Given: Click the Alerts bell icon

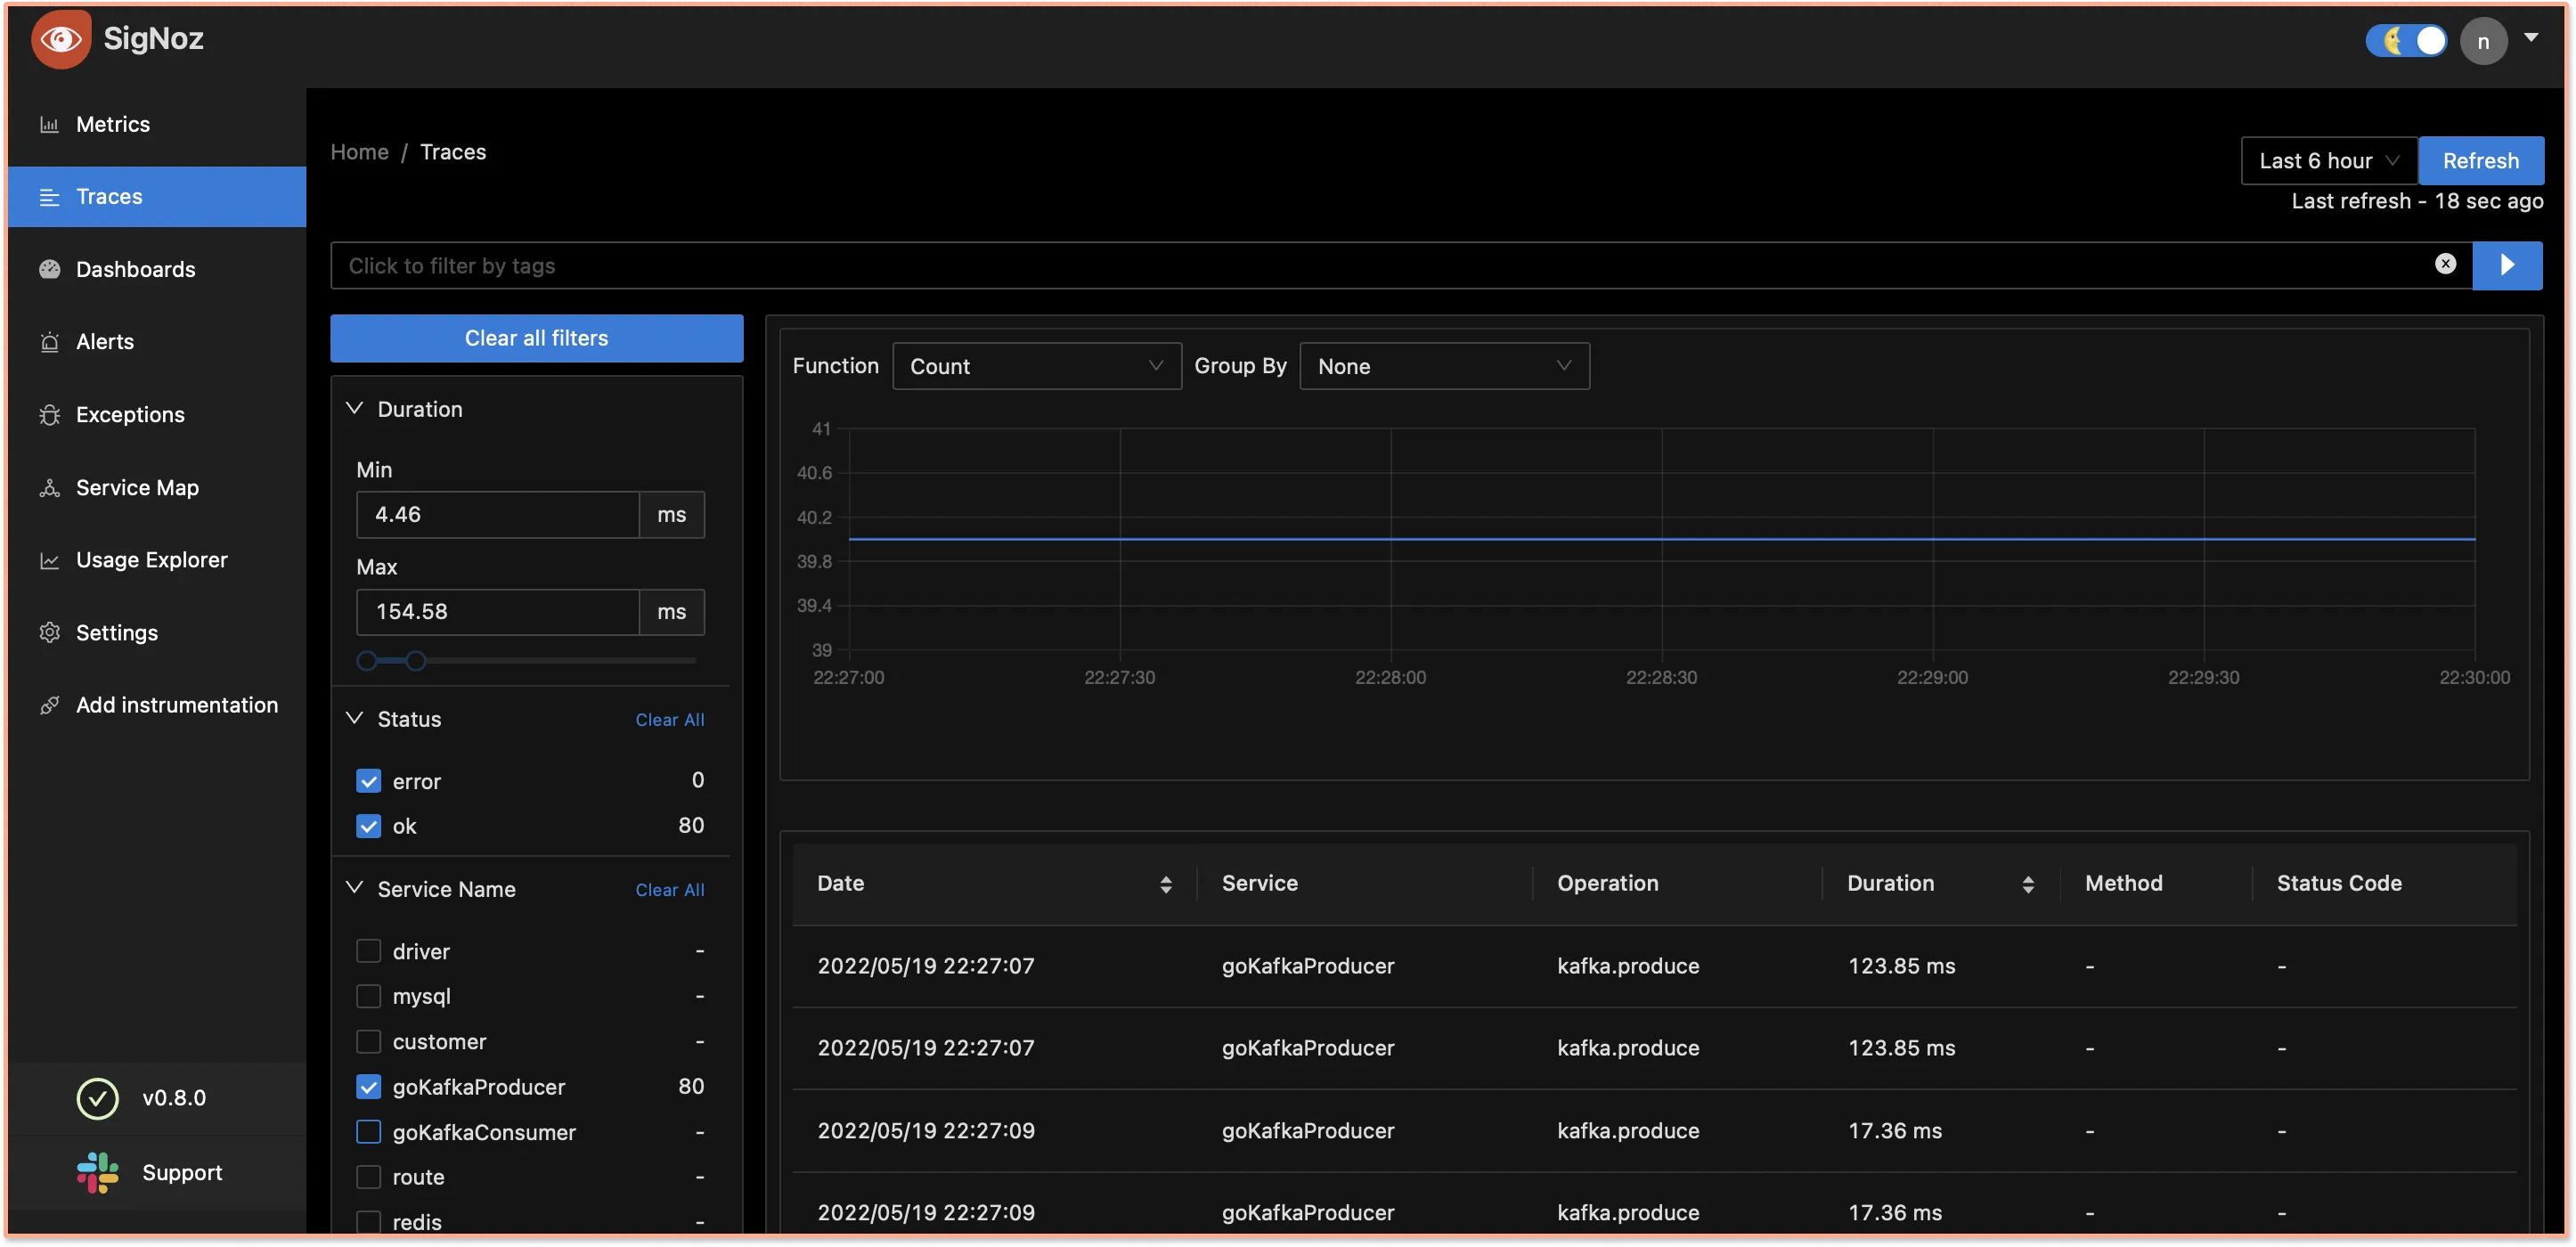Looking at the screenshot, I should pos(49,343).
